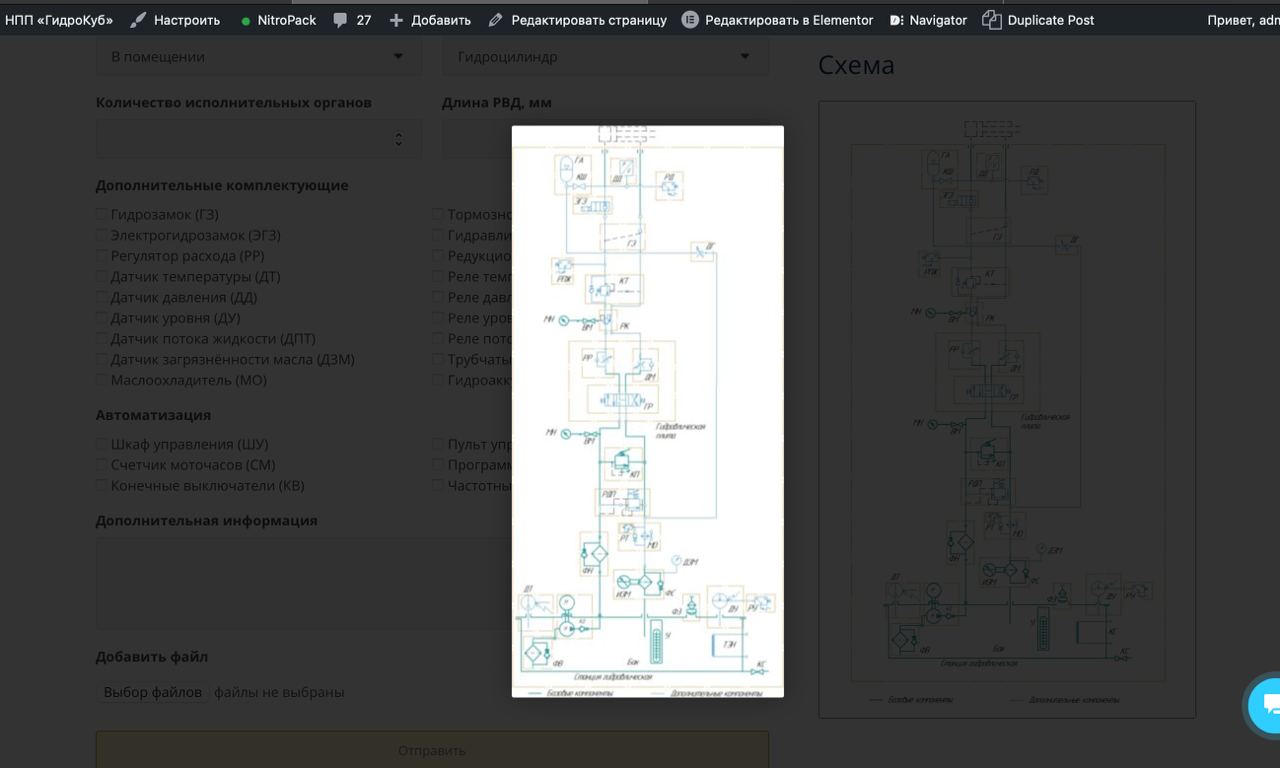Check the Шкаф управления (ШУ) checkbox
The height and width of the screenshot is (768, 1280).
point(102,444)
